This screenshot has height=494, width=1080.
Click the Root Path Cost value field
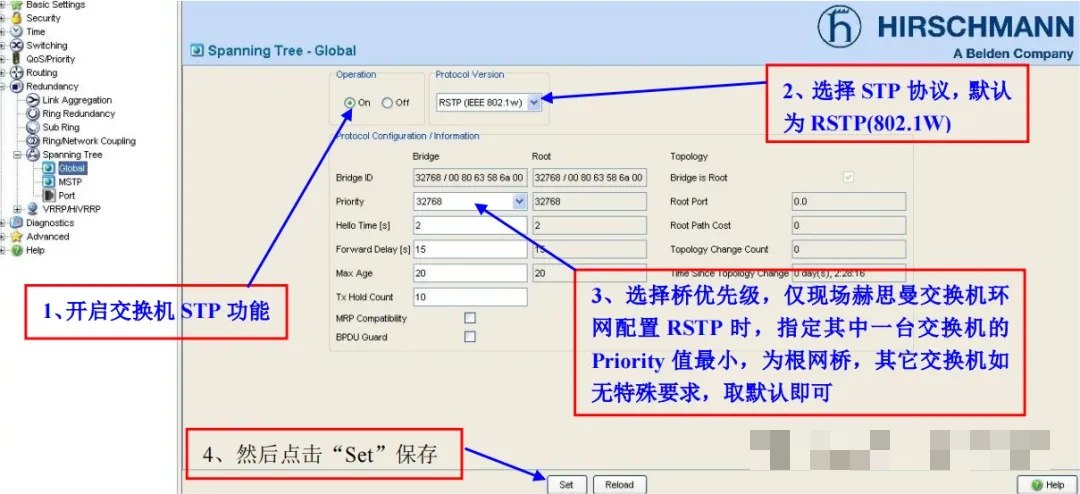coord(849,225)
